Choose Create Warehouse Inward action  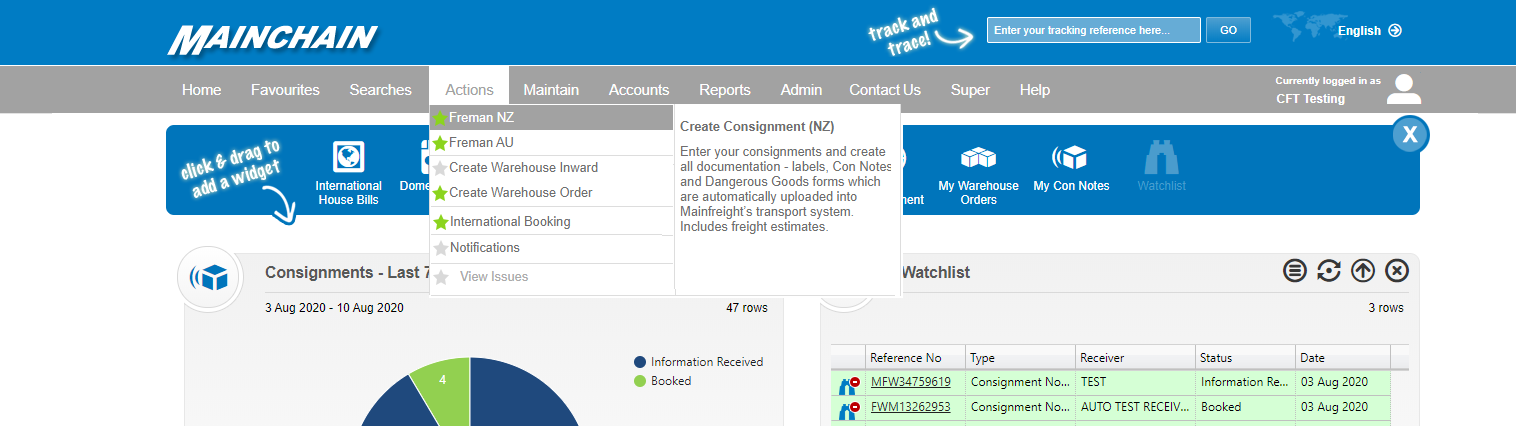click(x=552, y=168)
